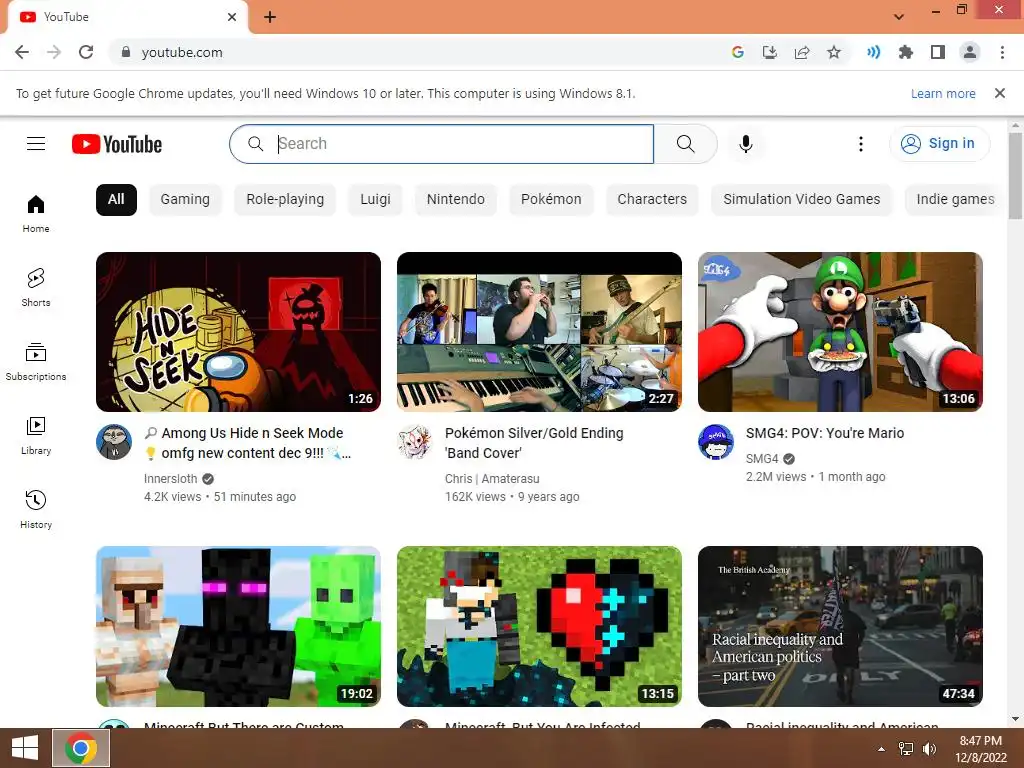Click browser back arrow
This screenshot has width=1024, height=768.
pos(22,52)
